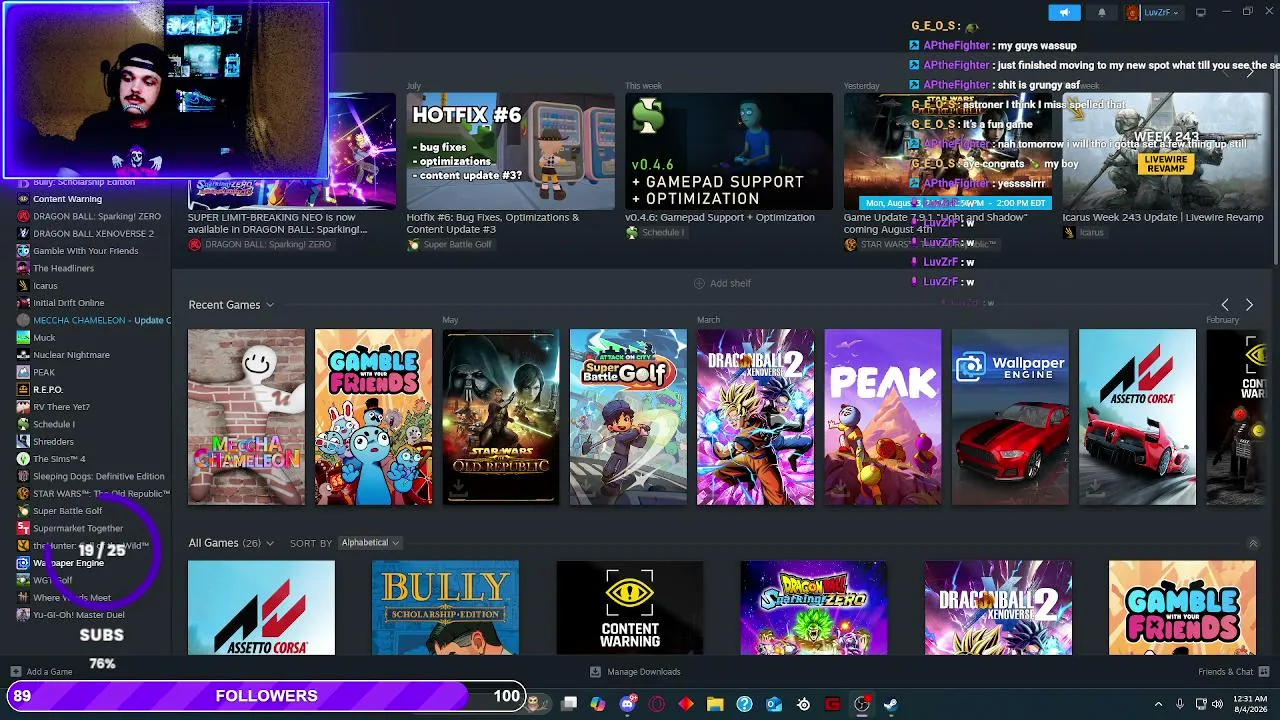This screenshot has height=720, width=1280.
Task: Click Add a Game at bottom left
Action: pyautogui.click(x=41, y=672)
